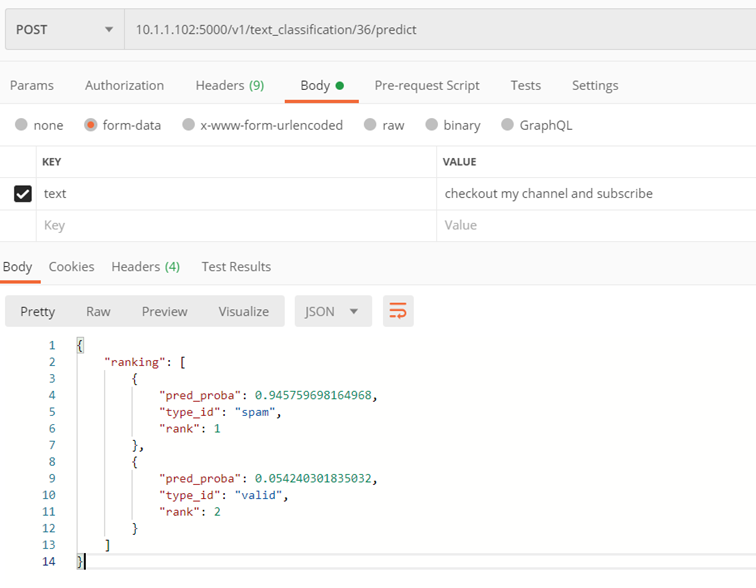Viewport: 756px width, 588px height.
Task: Open the POST method dropdown
Action: coord(65,29)
